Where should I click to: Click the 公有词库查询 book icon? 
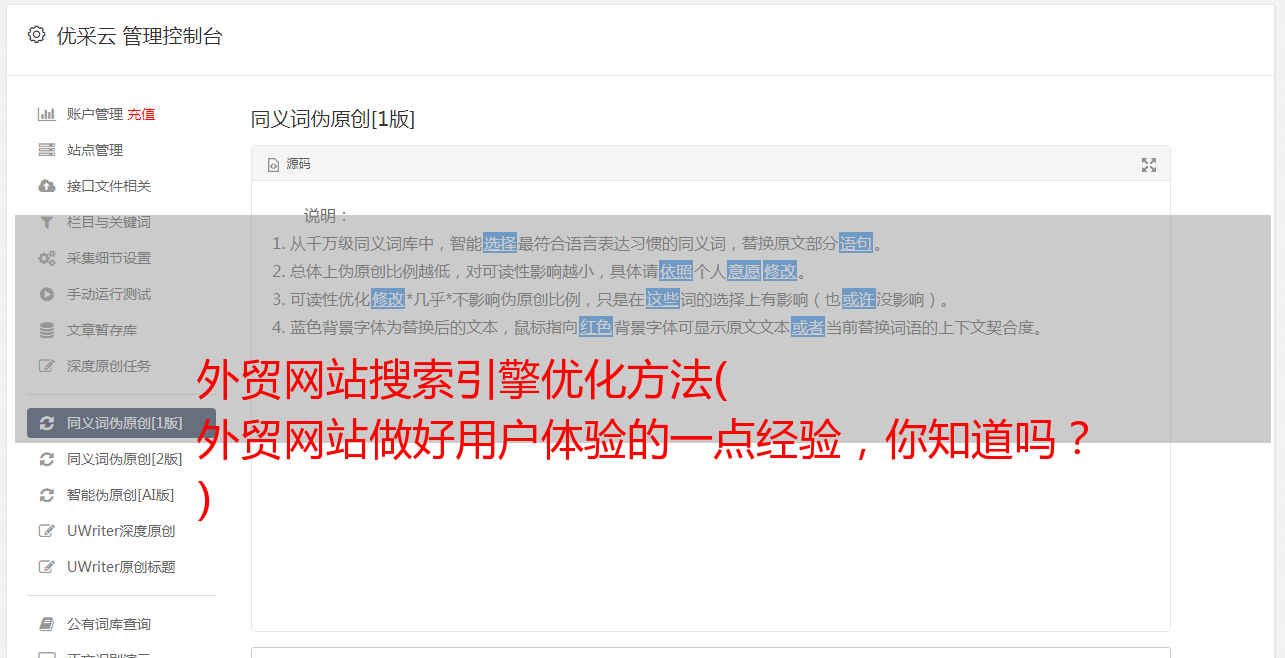pos(46,624)
